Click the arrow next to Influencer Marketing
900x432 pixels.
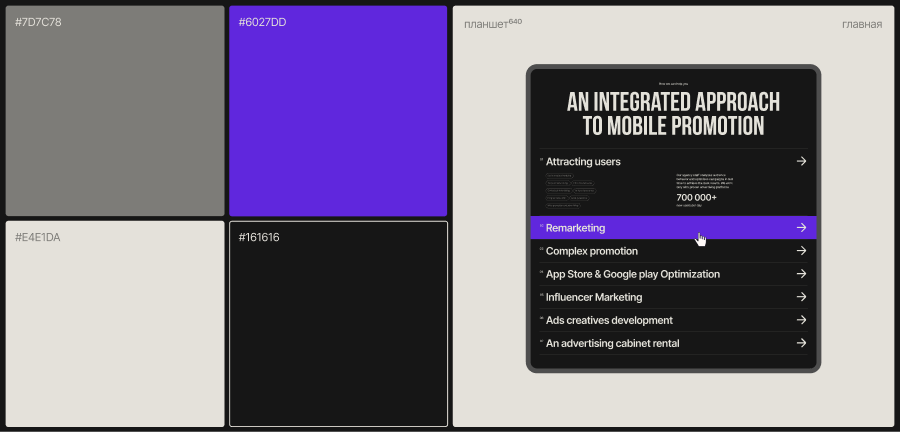click(801, 297)
